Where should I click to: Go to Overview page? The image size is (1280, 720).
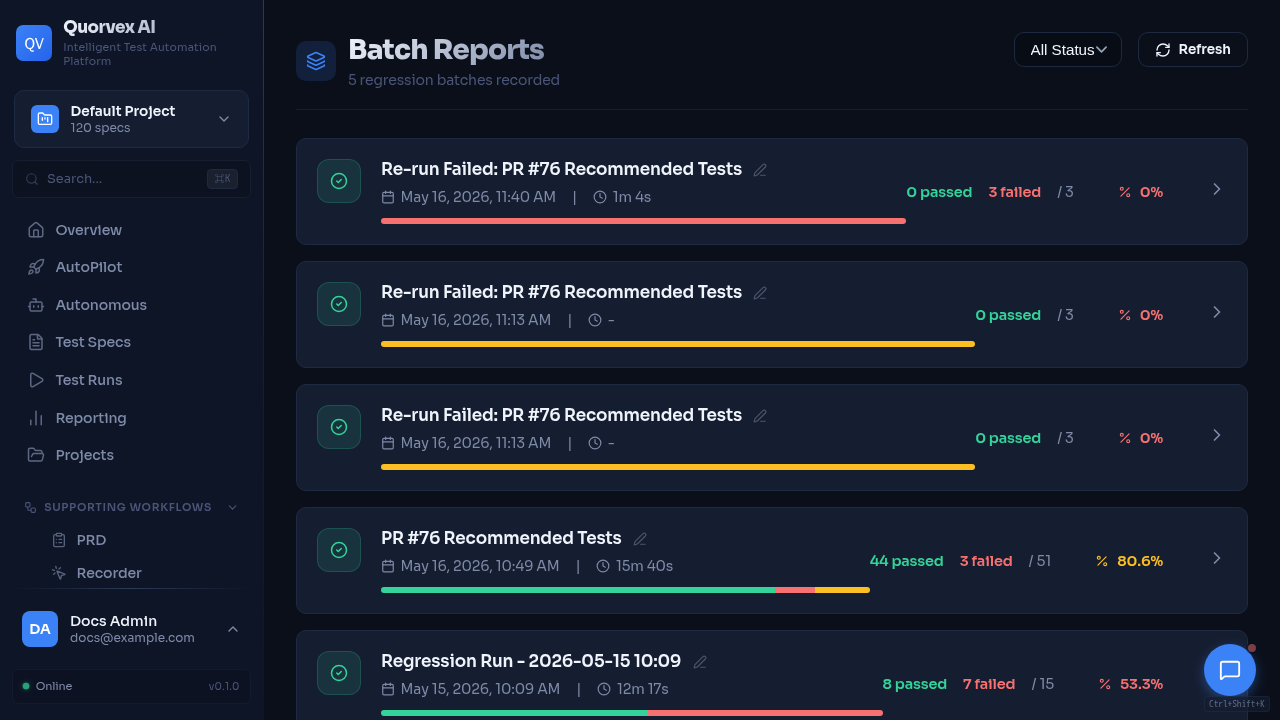[131, 230]
